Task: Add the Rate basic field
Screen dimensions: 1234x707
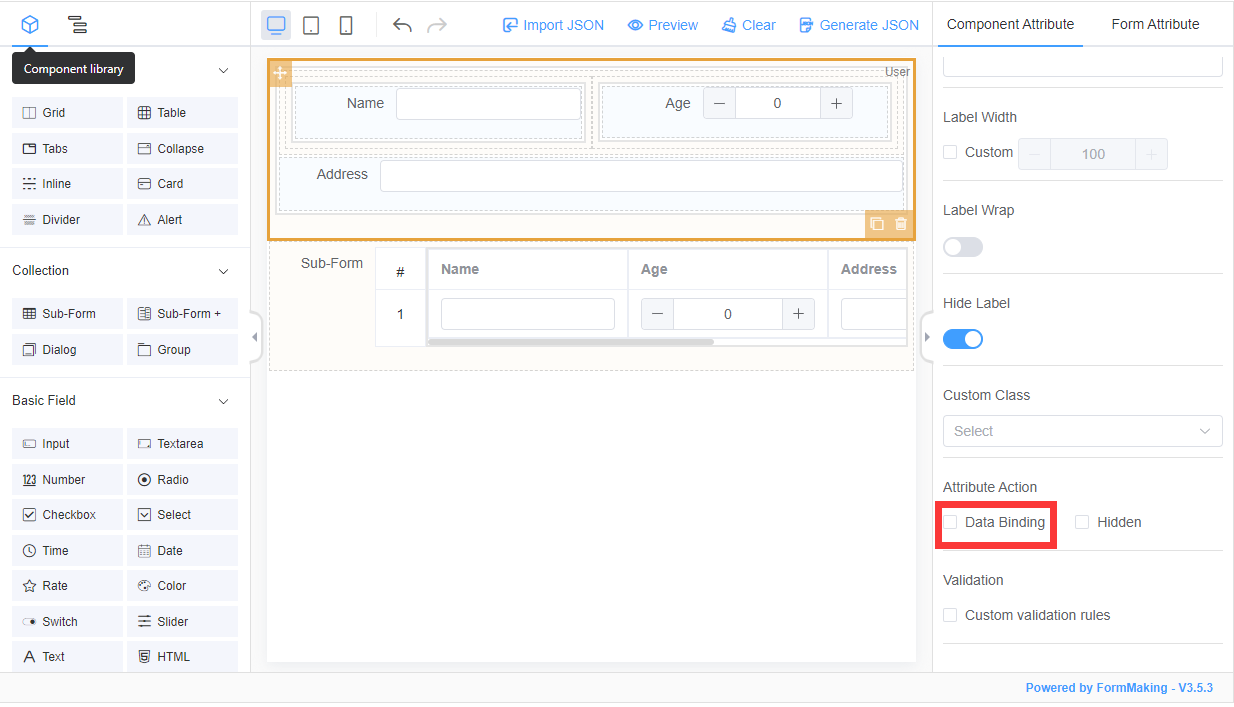Action: click(67, 585)
